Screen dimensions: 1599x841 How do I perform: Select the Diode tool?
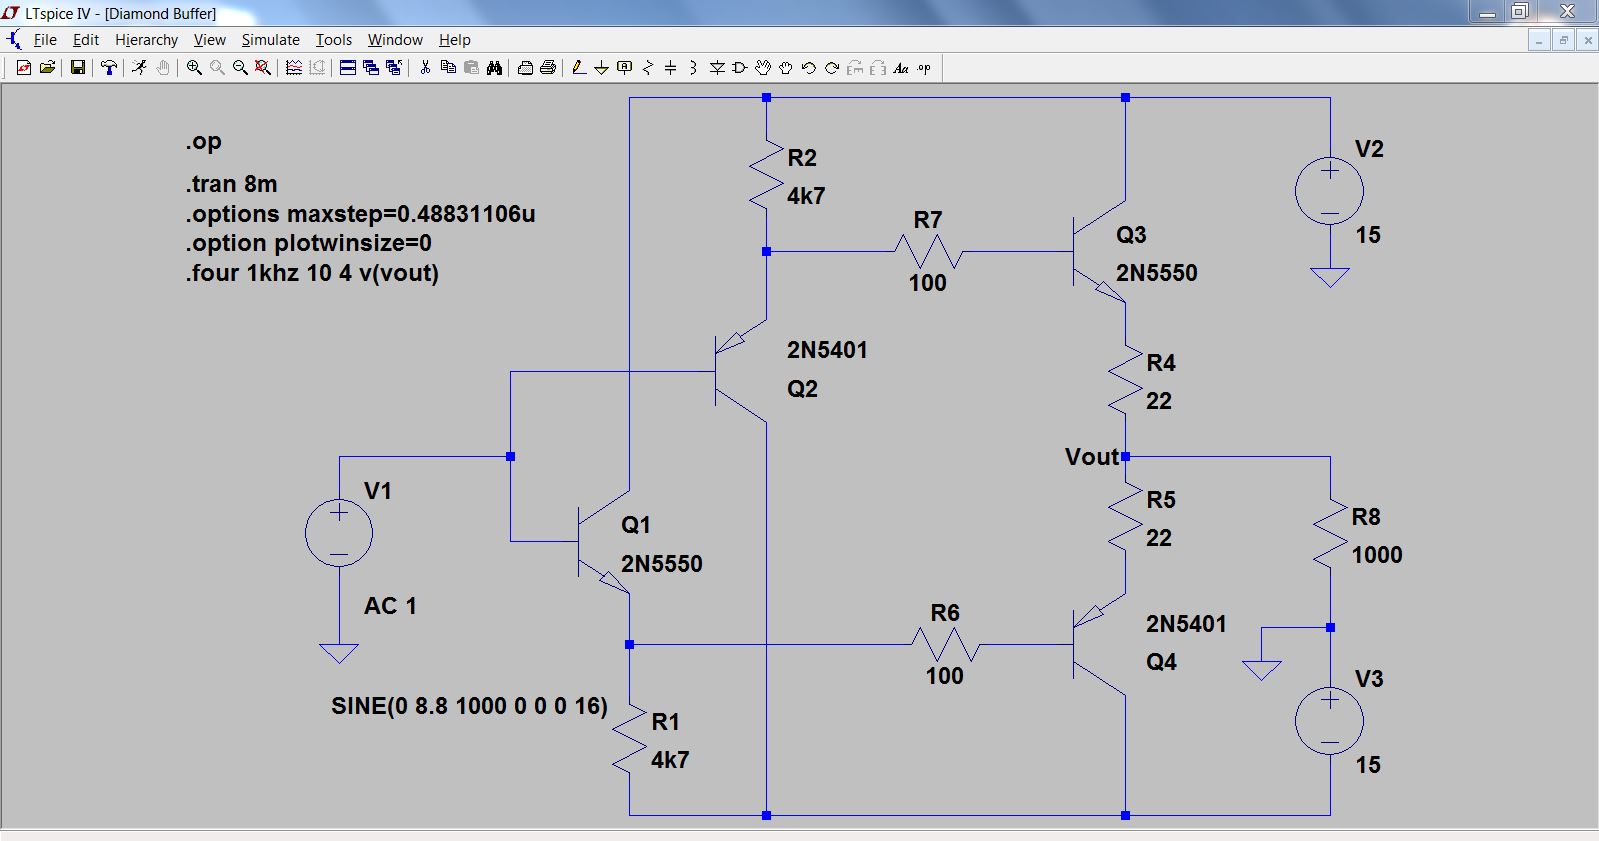tap(717, 68)
